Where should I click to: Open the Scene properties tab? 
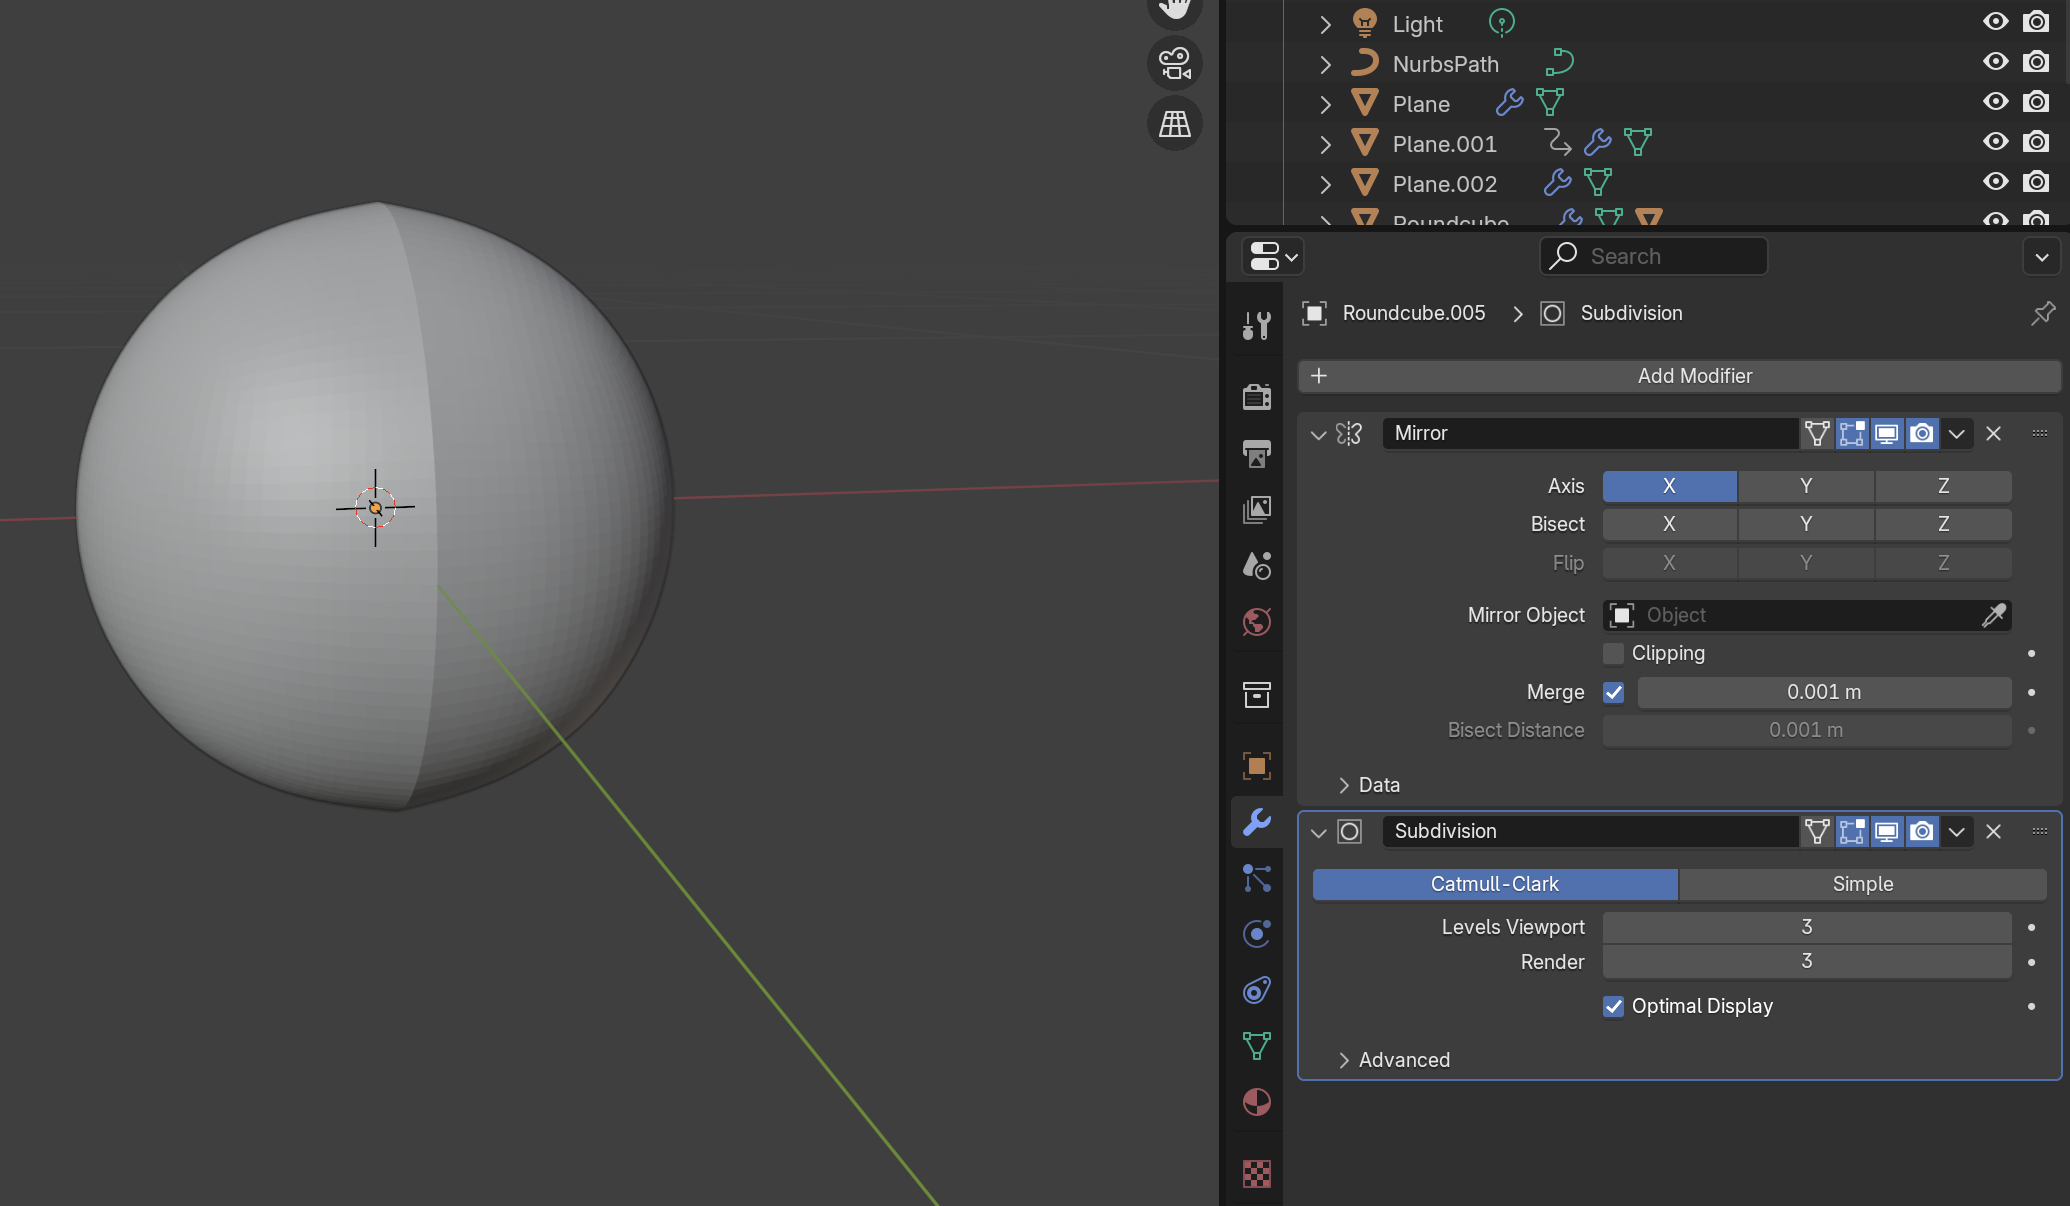1257,565
